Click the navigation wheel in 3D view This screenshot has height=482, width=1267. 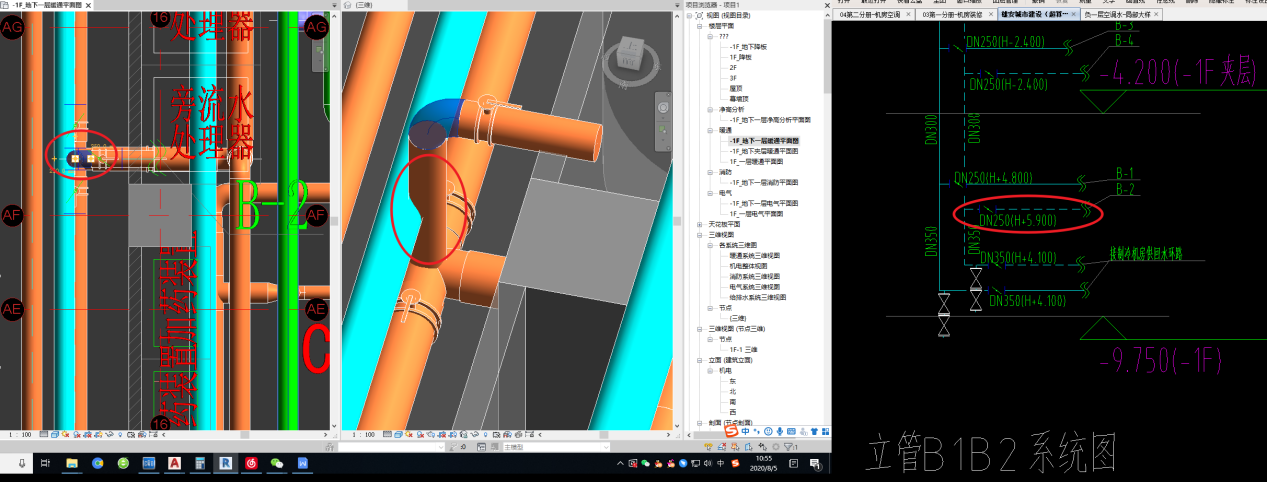[x=662, y=106]
